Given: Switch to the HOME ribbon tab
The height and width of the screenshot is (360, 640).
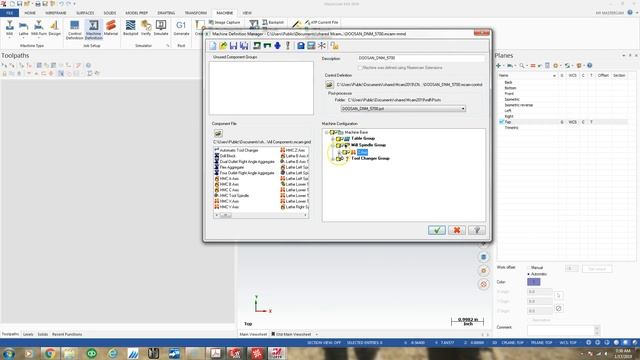Looking at the screenshot, I should pyautogui.click(x=30, y=13).
